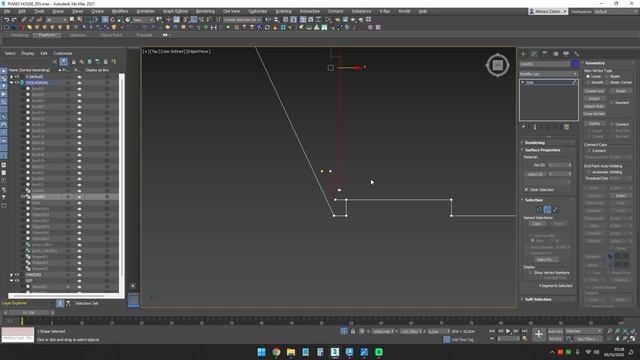Open the Utilities command panel tab
The image size is (640, 360).
coord(576,54)
